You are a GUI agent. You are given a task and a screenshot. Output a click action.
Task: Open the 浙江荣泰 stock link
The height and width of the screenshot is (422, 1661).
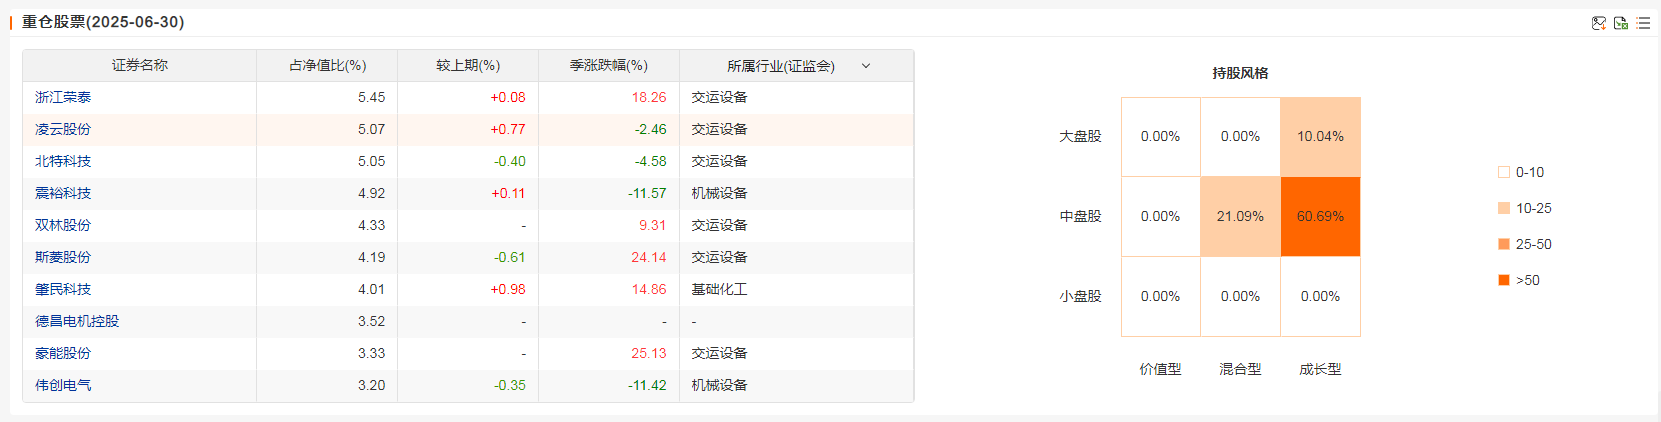point(63,97)
